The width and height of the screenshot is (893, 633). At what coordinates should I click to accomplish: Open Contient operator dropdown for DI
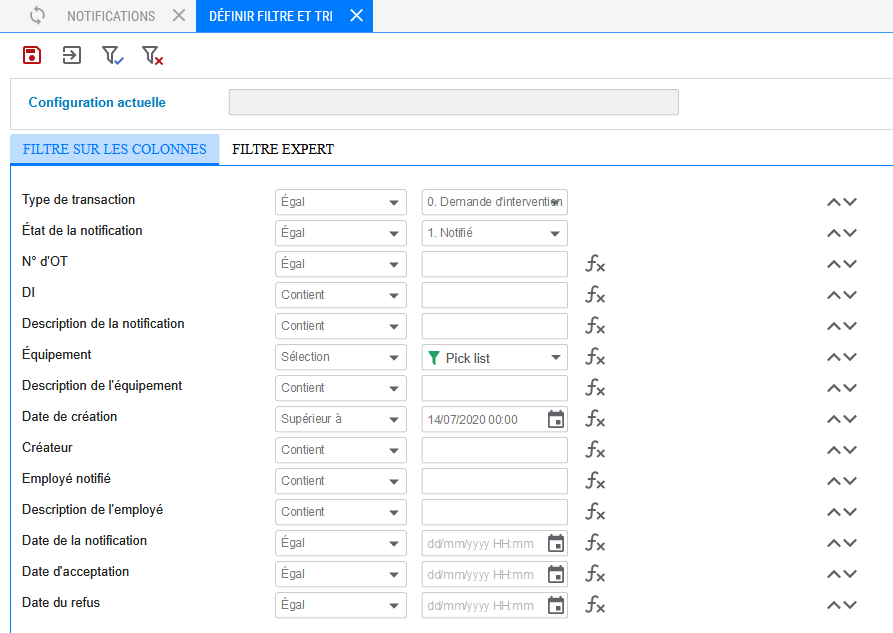click(341, 295)
